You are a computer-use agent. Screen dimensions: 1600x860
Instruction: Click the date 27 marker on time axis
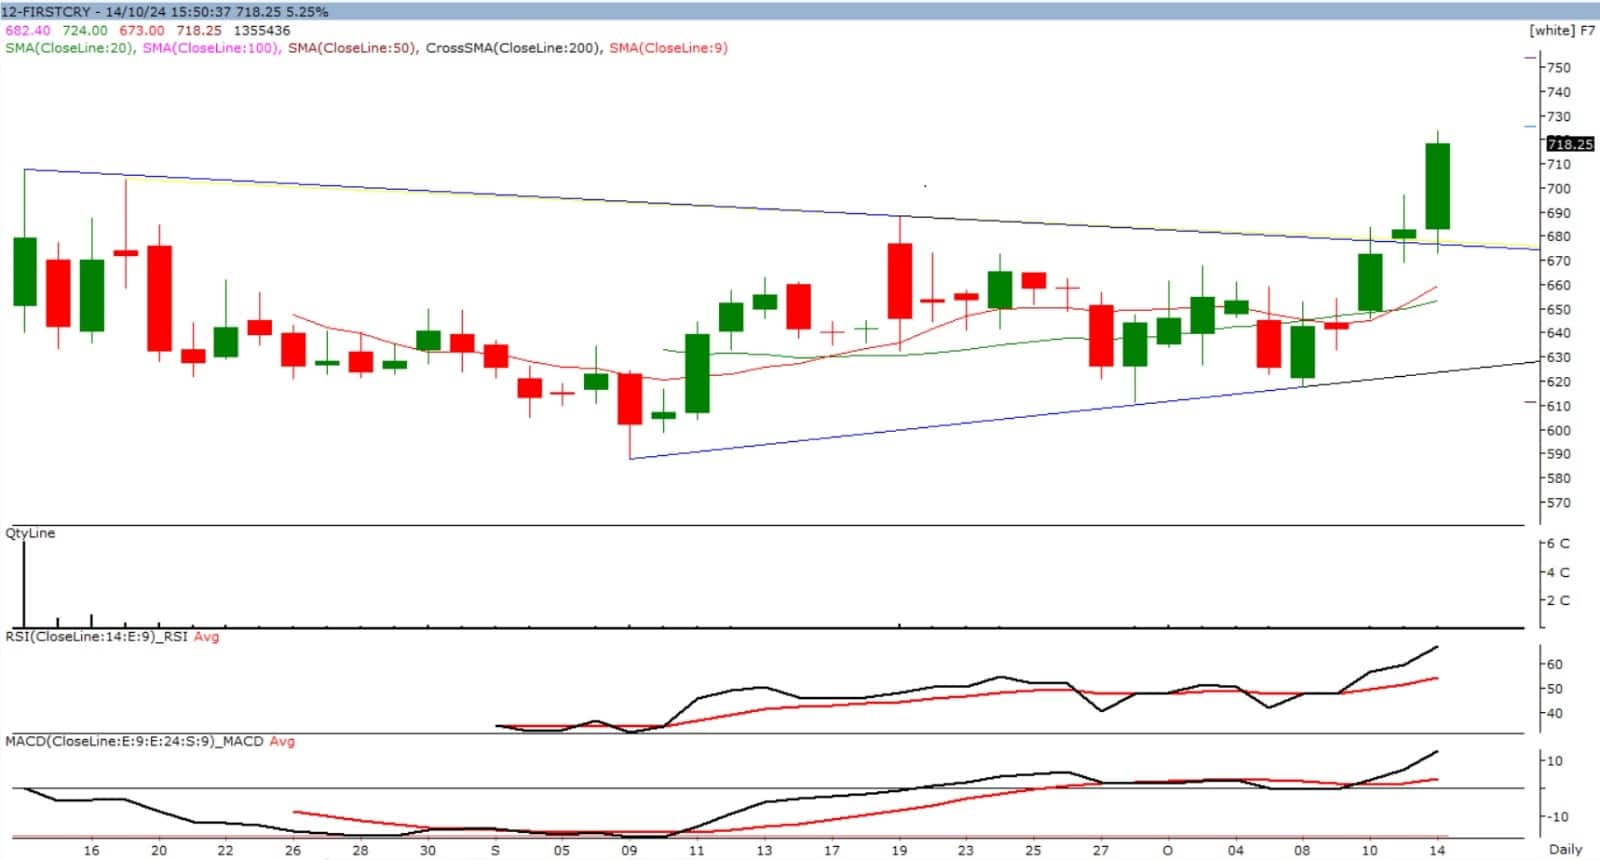1100,850
